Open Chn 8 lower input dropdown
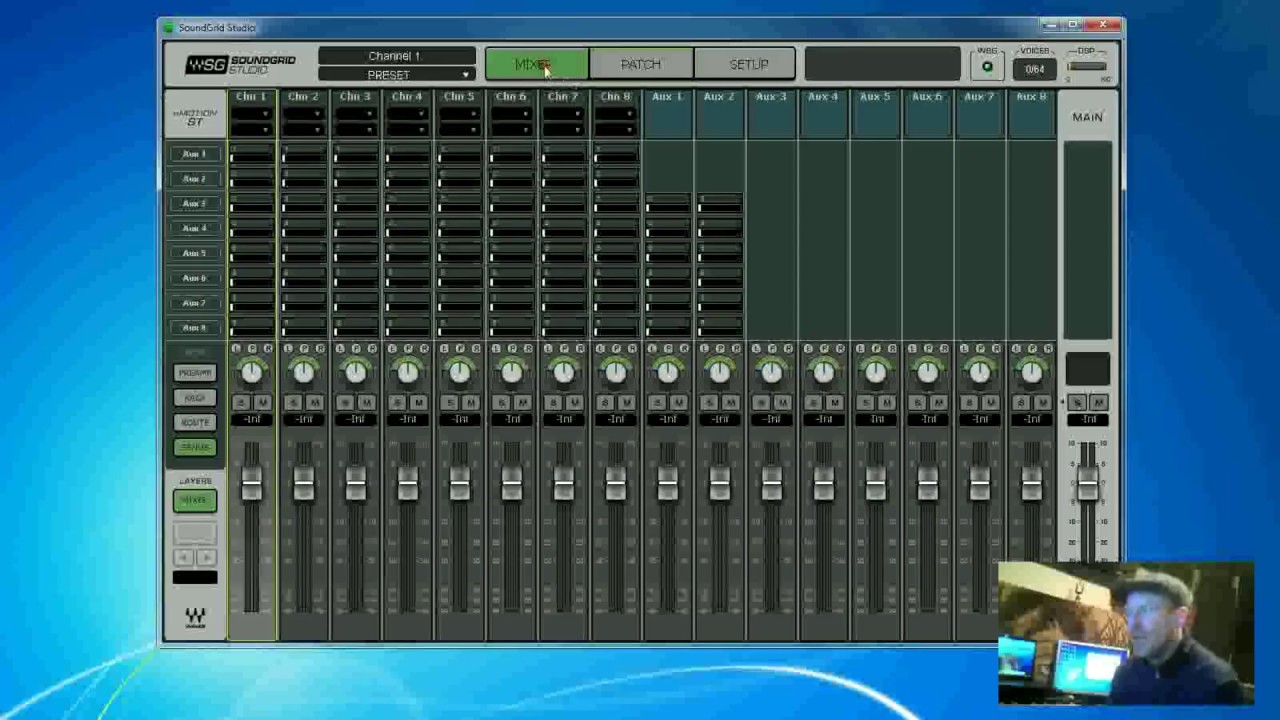 point(616,129)
